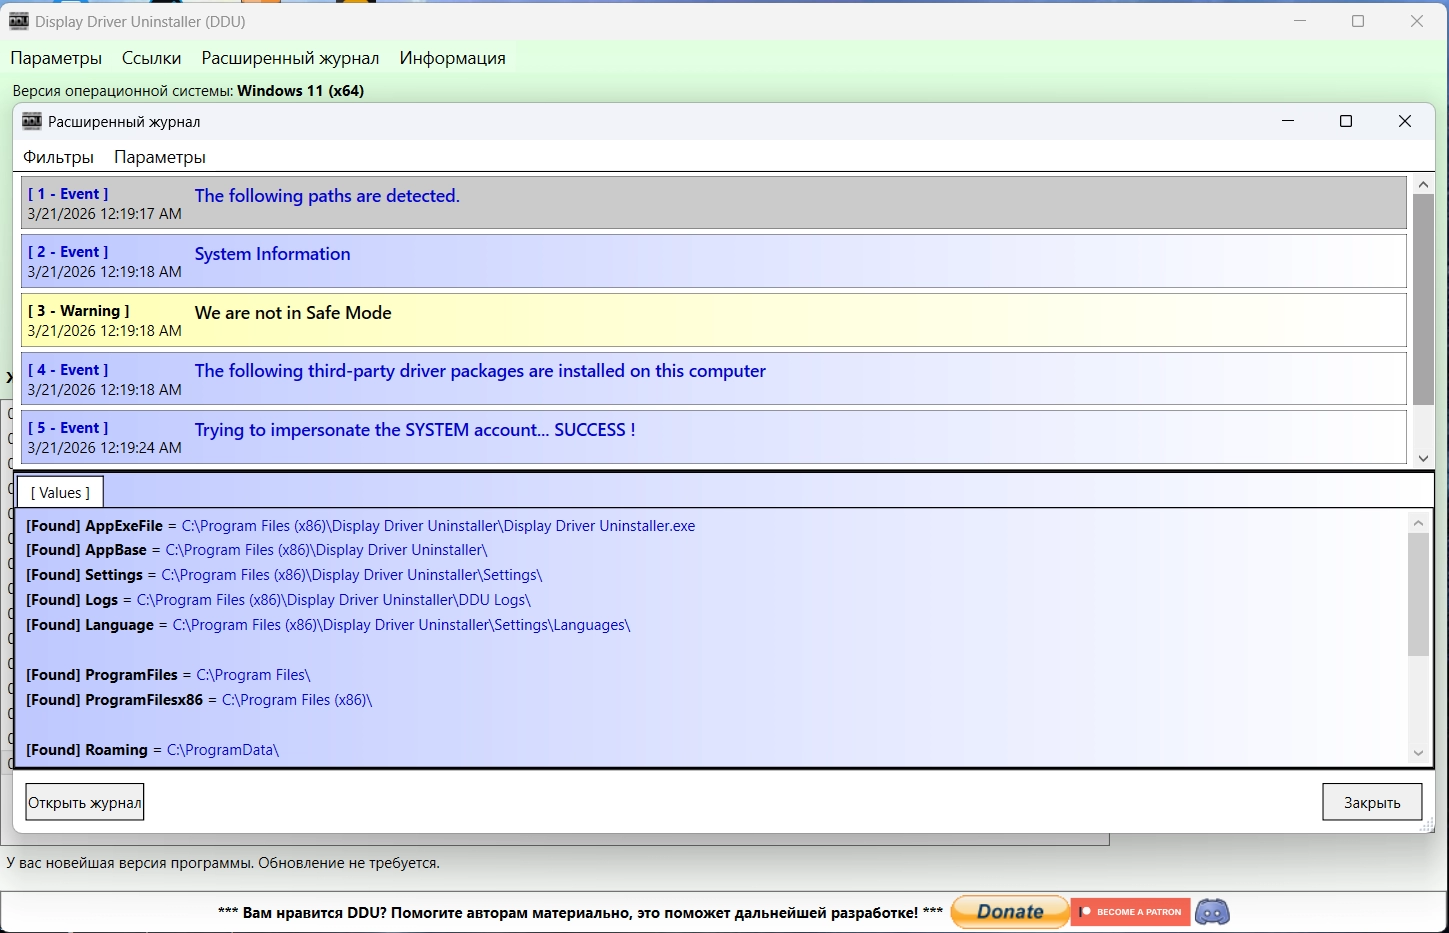Click the [Found] Roaming path line

tap(152, 750)
